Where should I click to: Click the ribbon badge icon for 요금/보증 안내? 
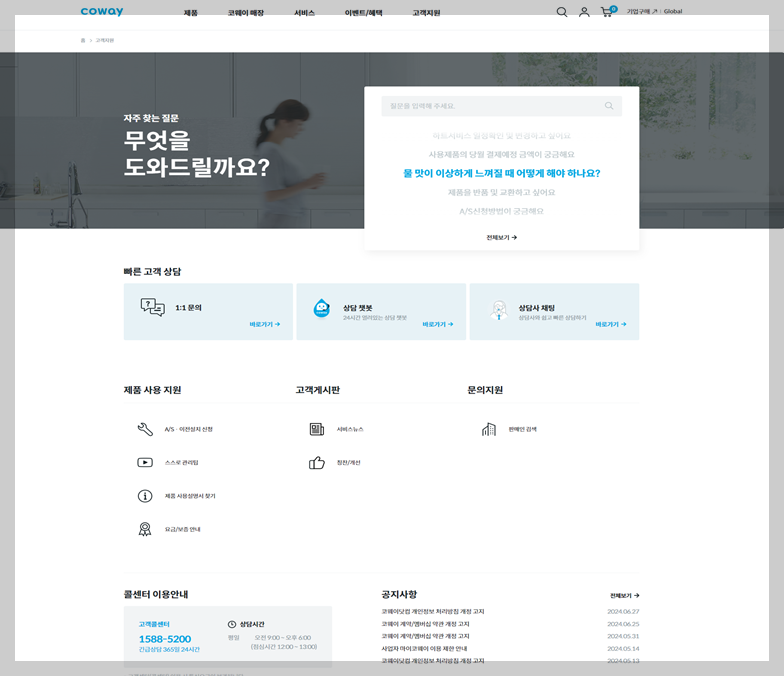(x=145, y=529)
